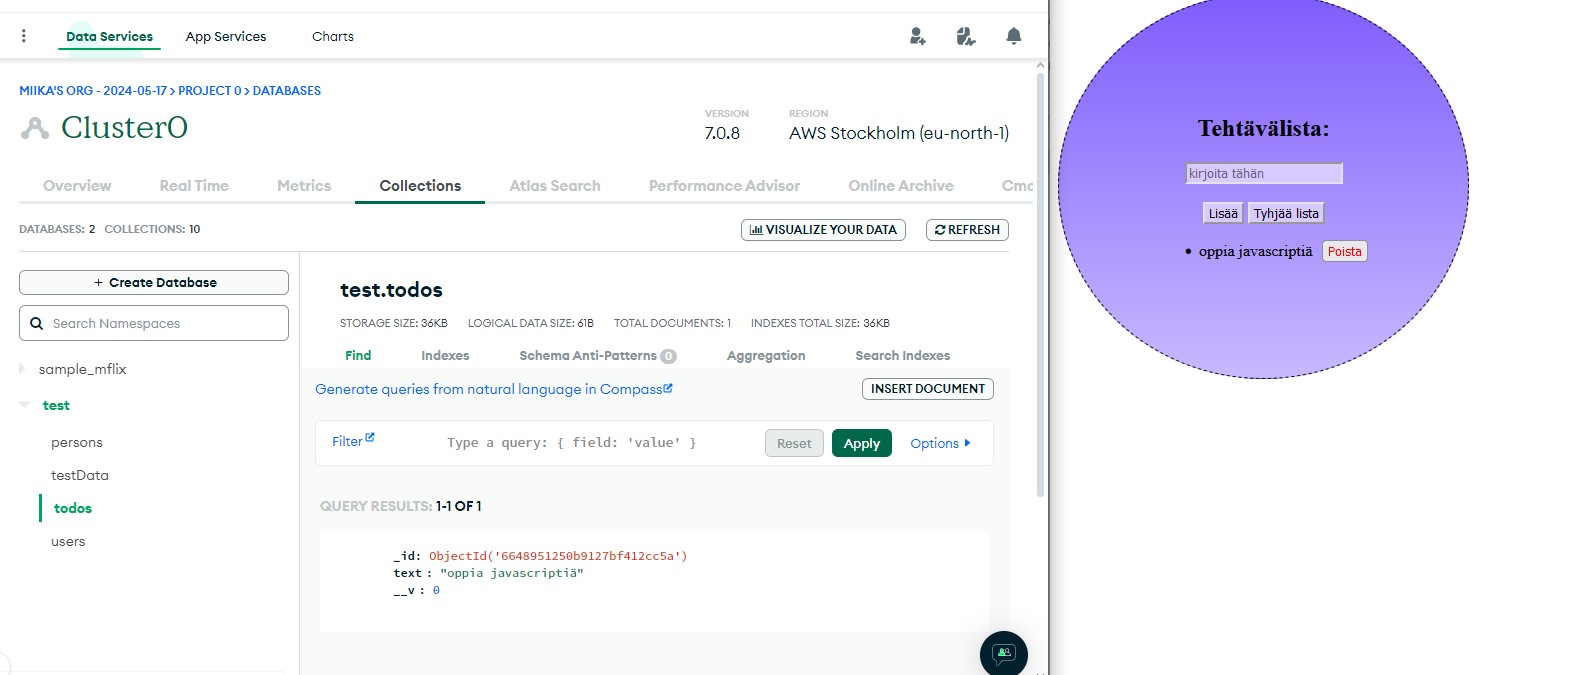Click the invite user icon
The height and width of the screenshot is (675, 1572).
[x=917, y=36]
